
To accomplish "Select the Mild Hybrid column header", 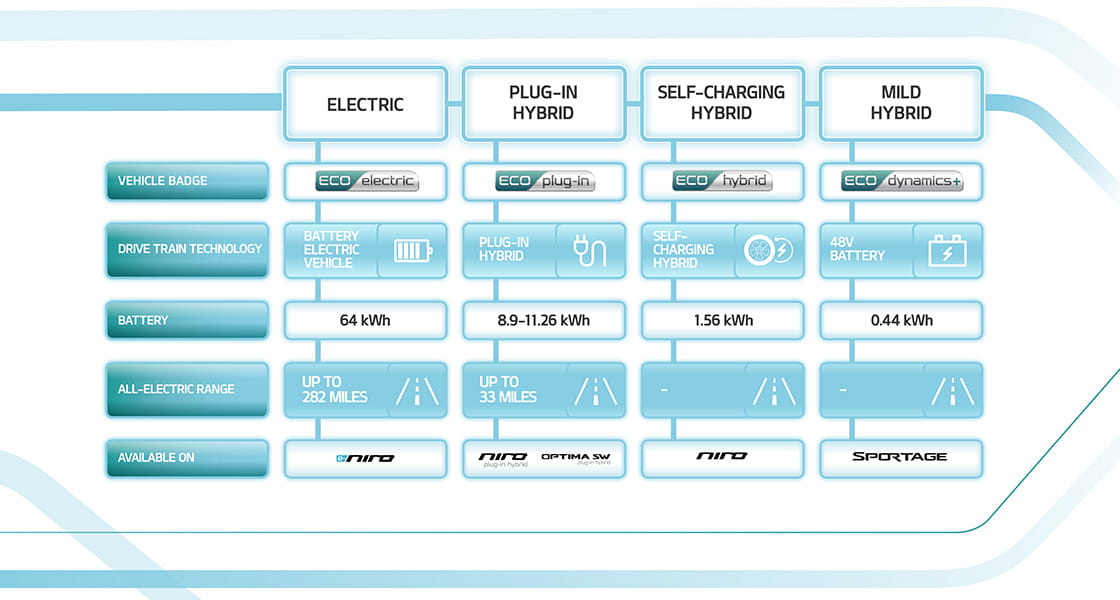I will click(x=900, y=103).
